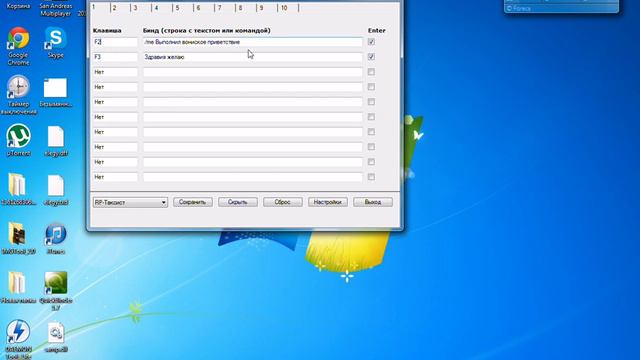Click the Клавиша column header

107,30
